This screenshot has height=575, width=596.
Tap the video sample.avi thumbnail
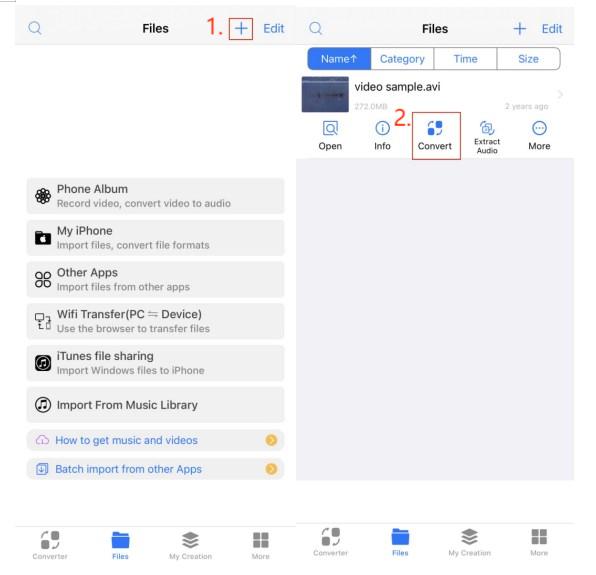point(325,94)
